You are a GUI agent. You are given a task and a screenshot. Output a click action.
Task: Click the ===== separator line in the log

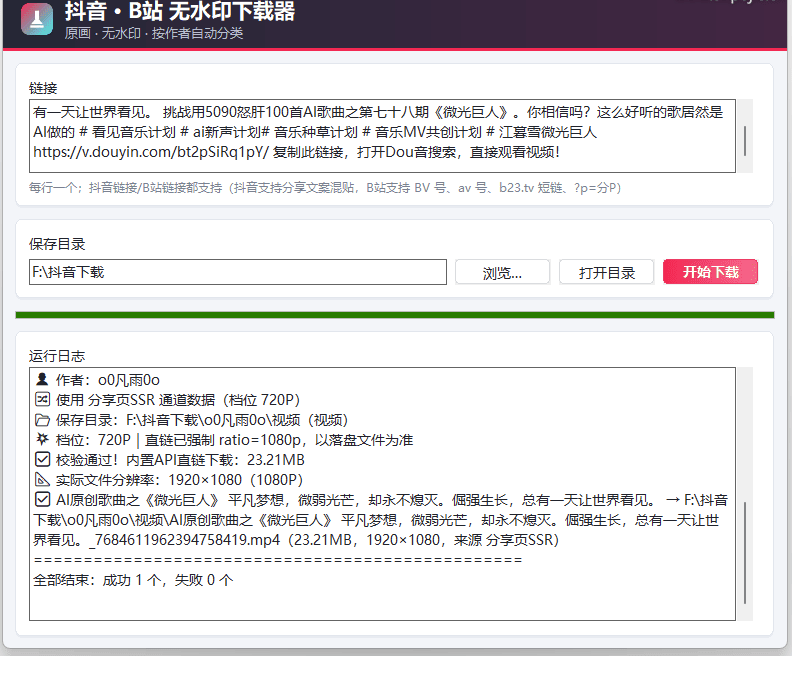pyautogui.click(x=278, y=560)
